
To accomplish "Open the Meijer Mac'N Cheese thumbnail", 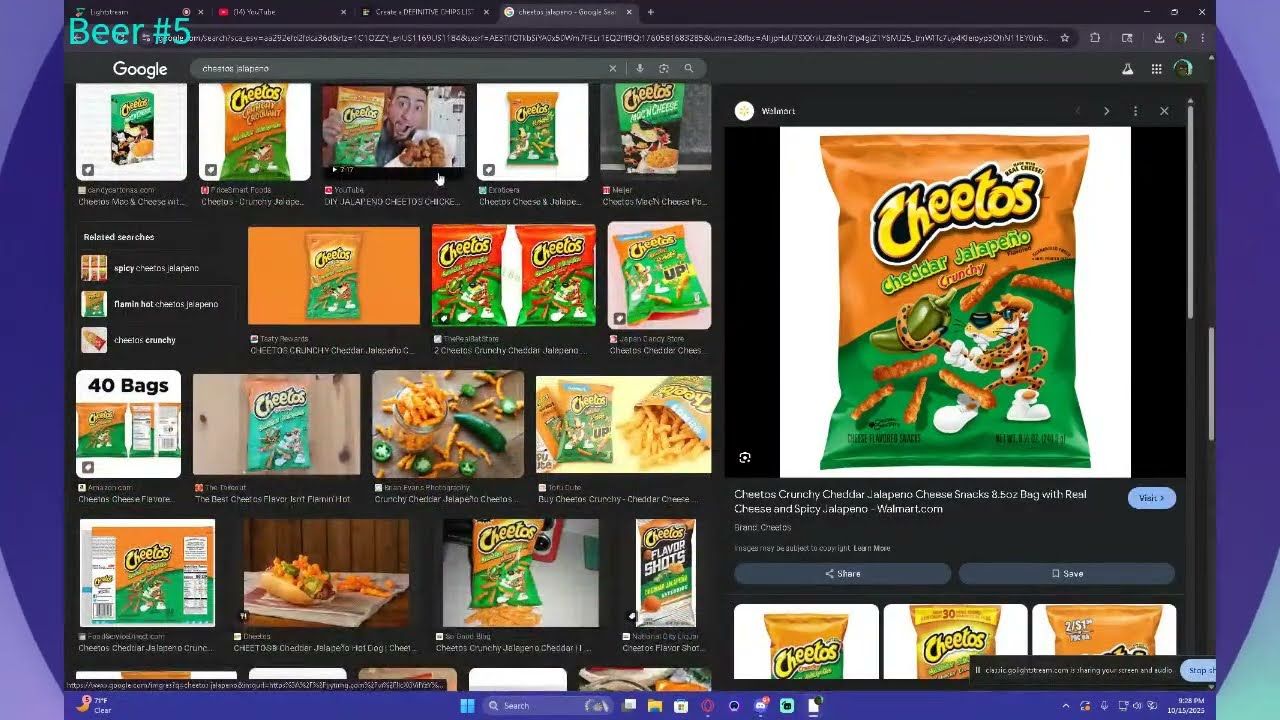I will 655,131.
